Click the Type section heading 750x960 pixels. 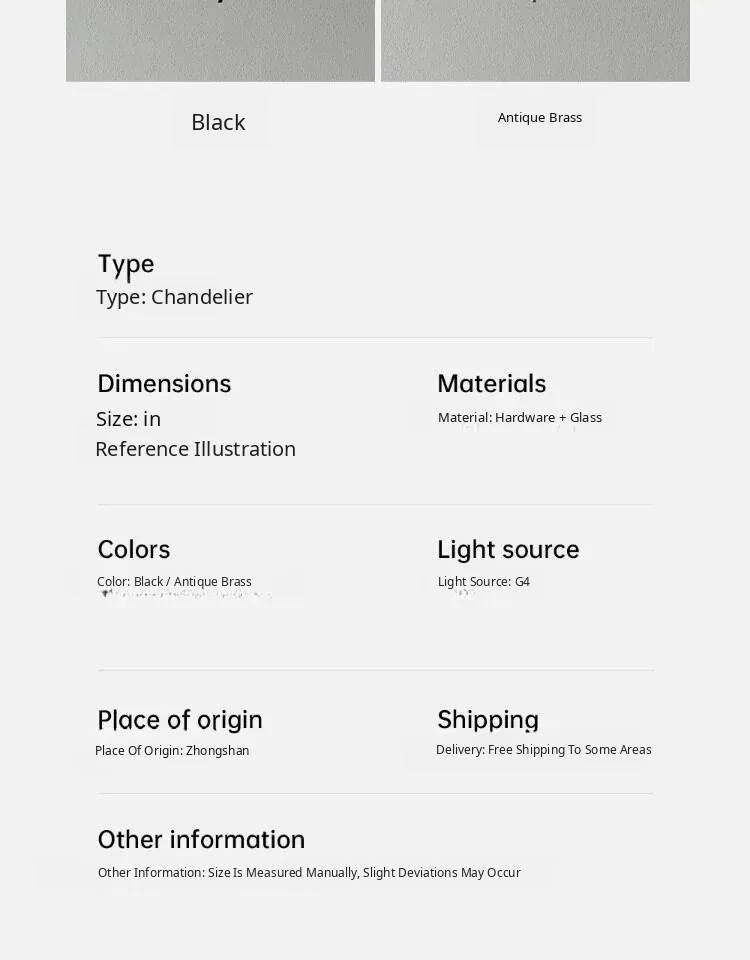click(126, 264)
